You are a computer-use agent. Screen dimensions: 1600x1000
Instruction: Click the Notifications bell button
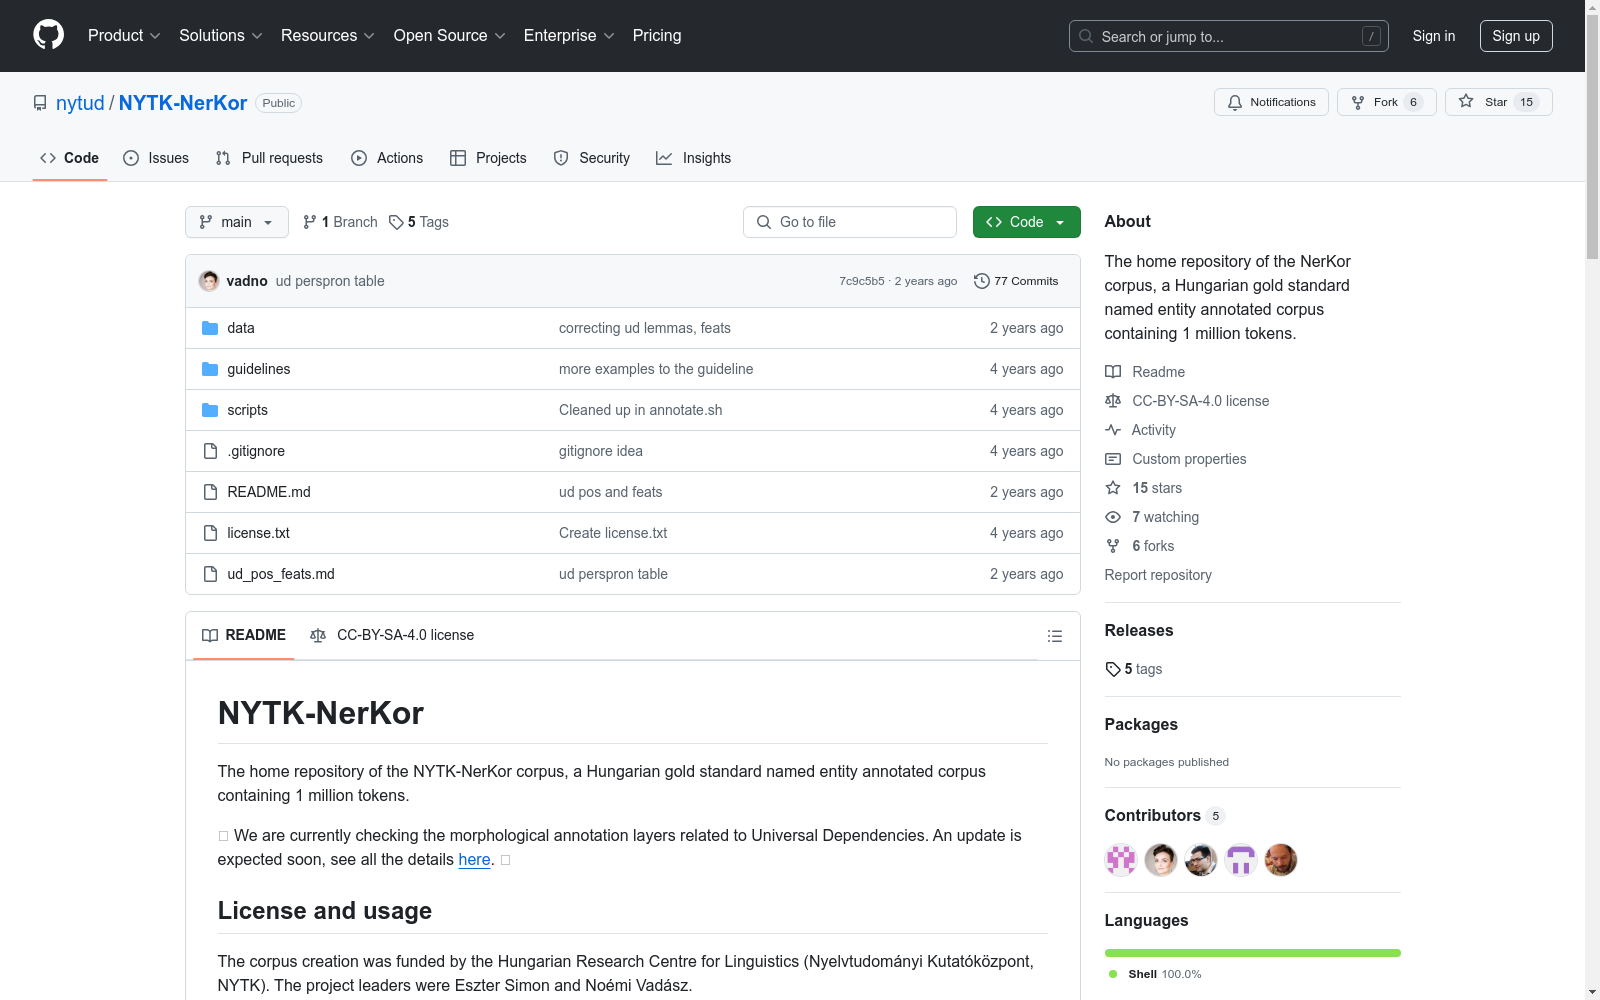click(1271, 102)
